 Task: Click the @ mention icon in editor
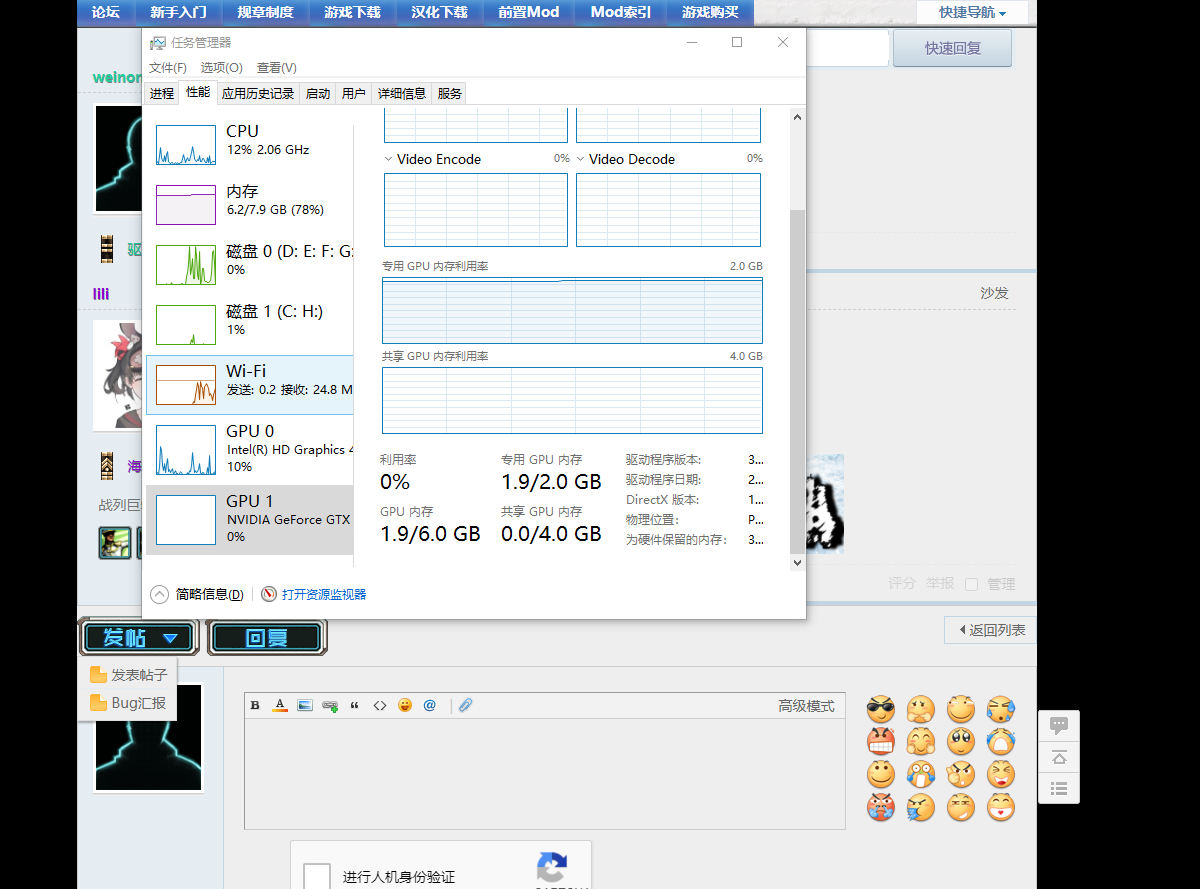430,705
